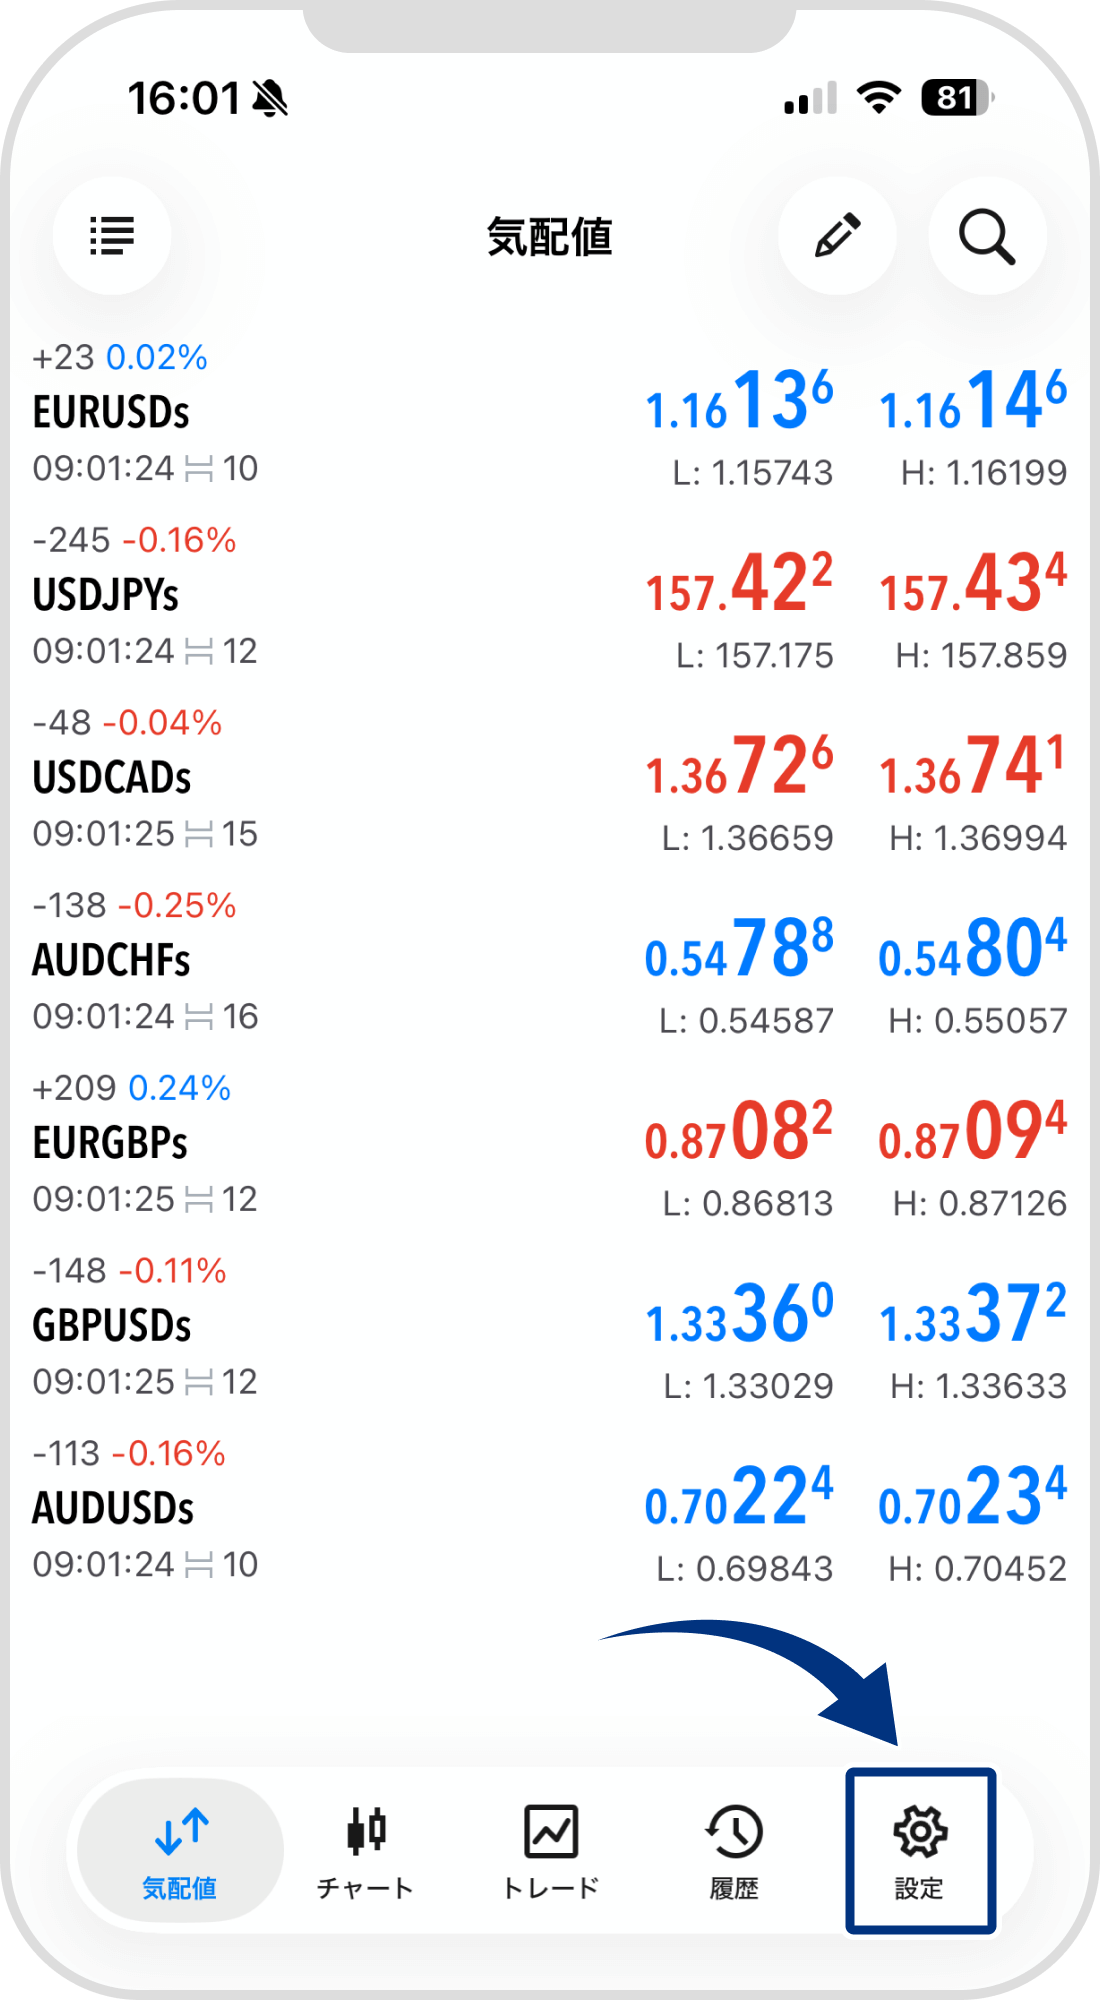Switch to the チャート tab label
Viewport: 1100px width, 2000px height.
coord(365,1888)
